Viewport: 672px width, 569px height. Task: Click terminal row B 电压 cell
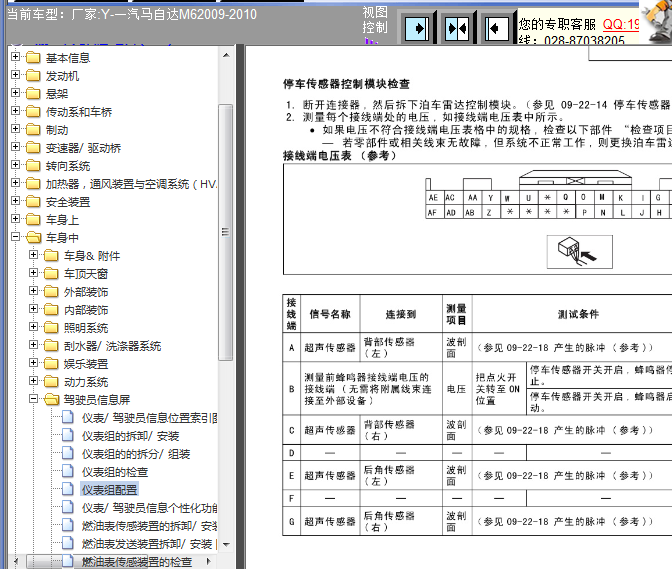(457, 389)
